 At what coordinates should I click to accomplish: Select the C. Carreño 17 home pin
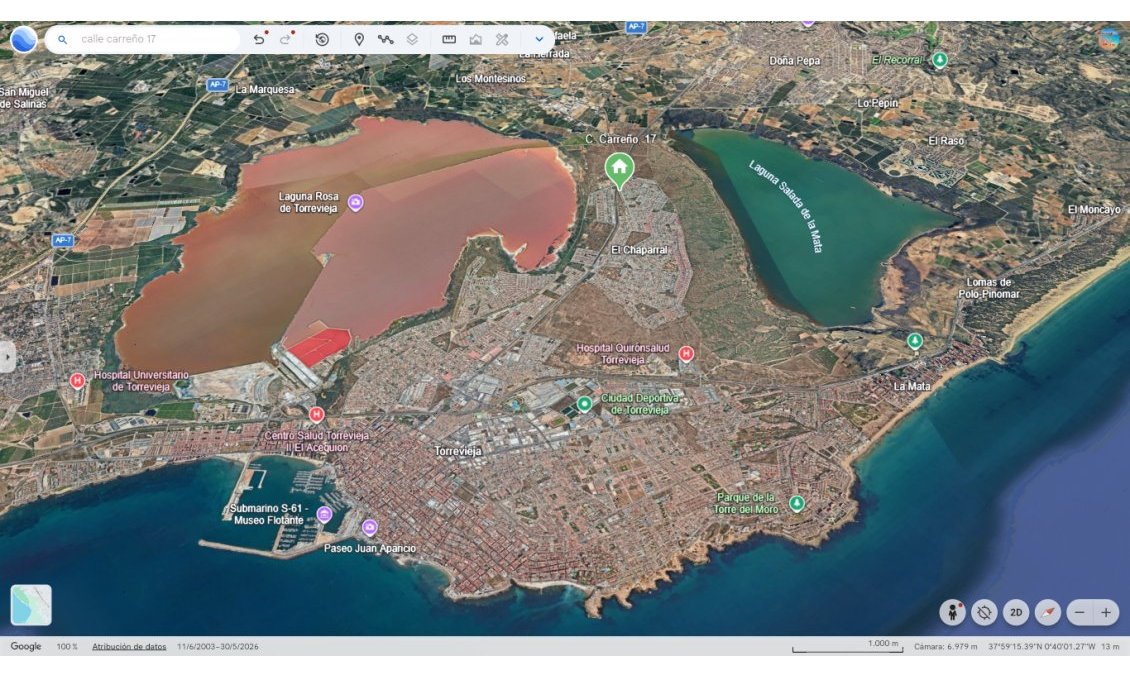point(619,171)
